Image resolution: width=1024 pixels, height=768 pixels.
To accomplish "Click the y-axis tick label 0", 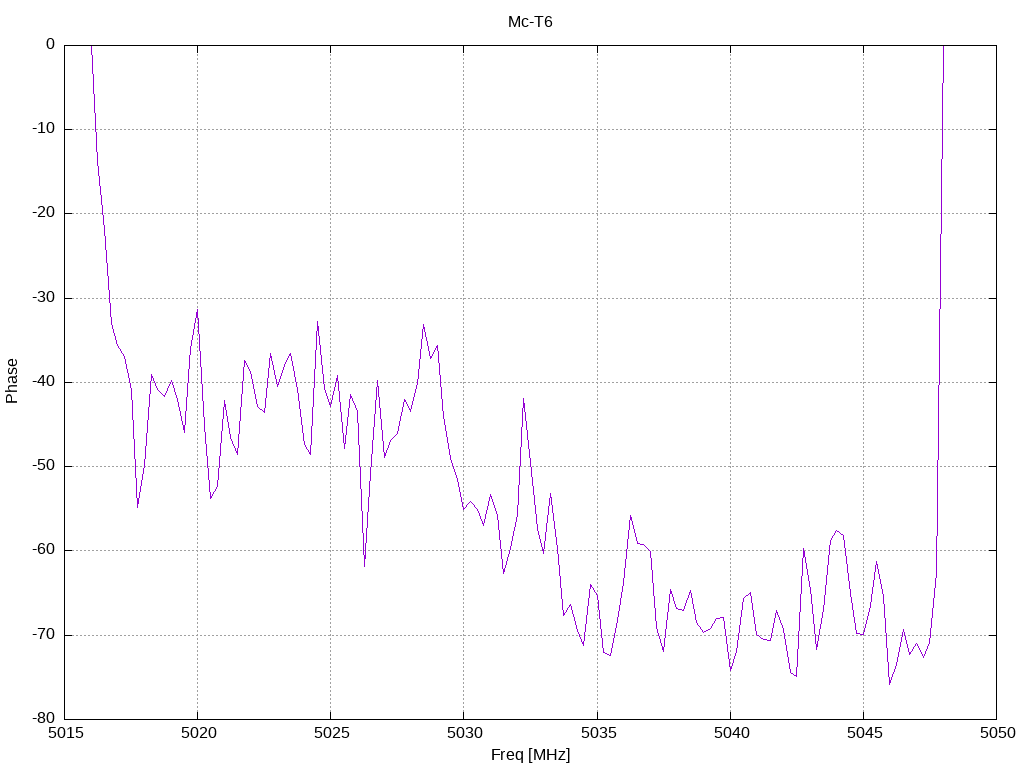I will click(x=50, y=44).
